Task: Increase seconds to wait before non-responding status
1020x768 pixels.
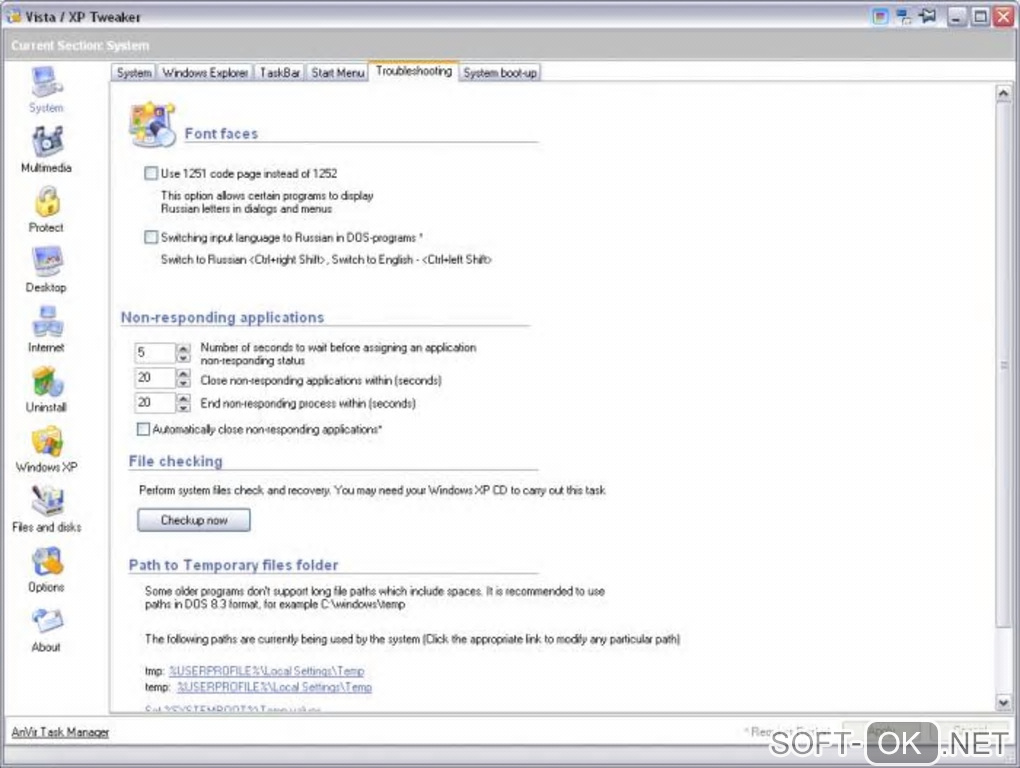Action: point(183,347)
